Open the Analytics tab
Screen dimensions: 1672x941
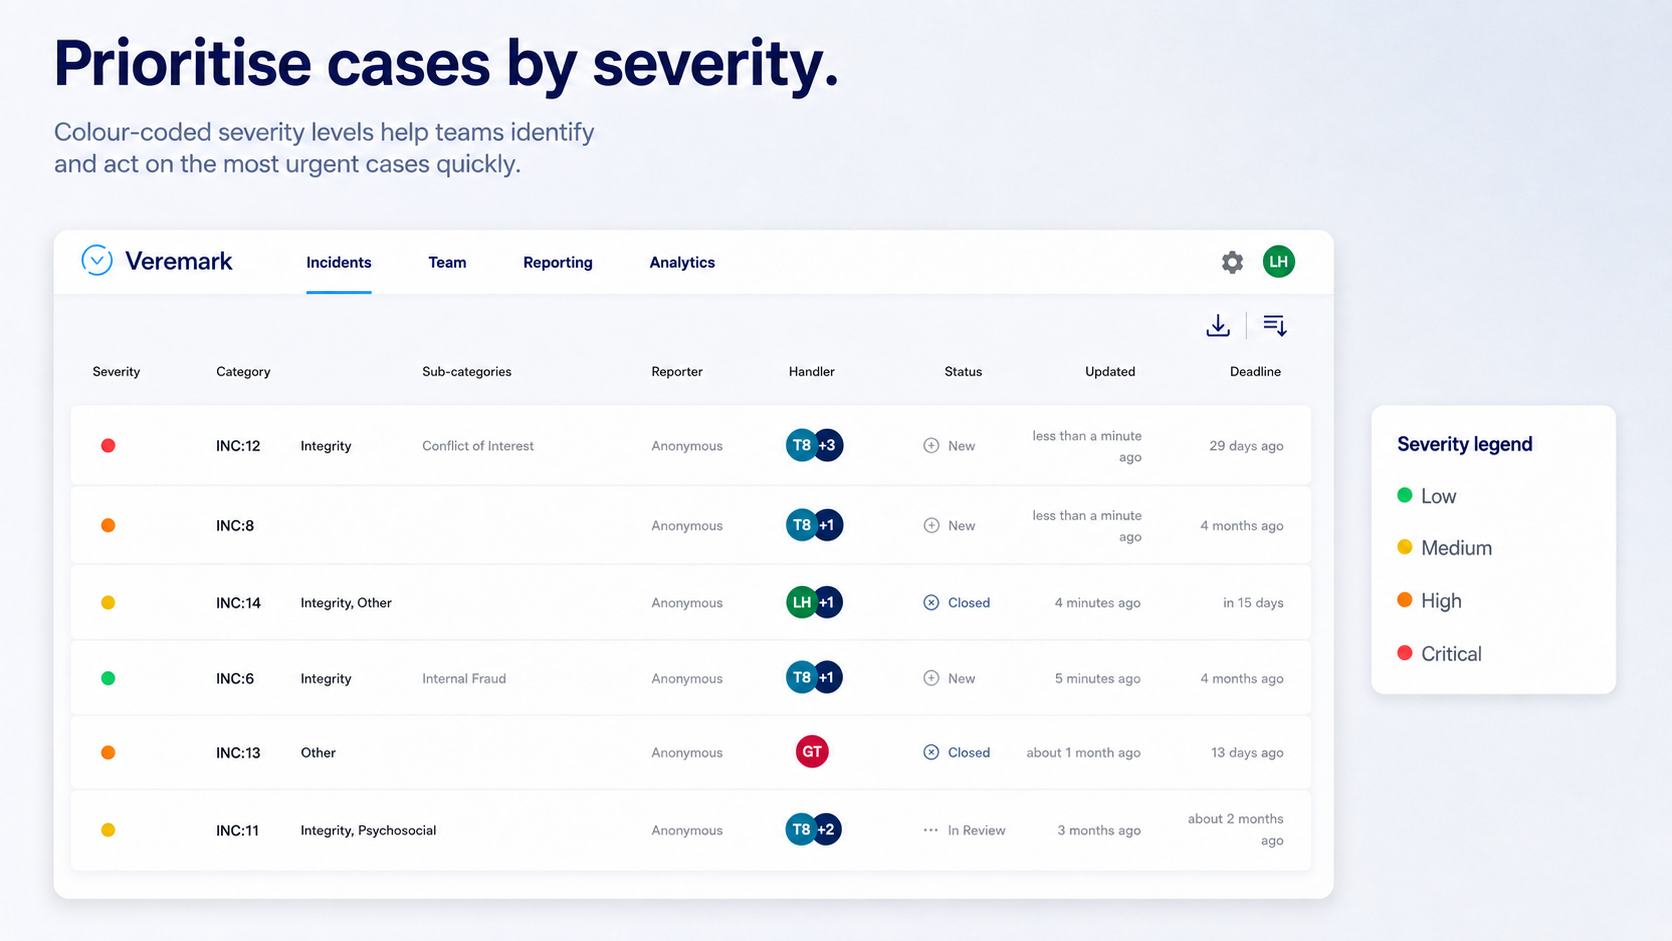click(x=682, y=262)
